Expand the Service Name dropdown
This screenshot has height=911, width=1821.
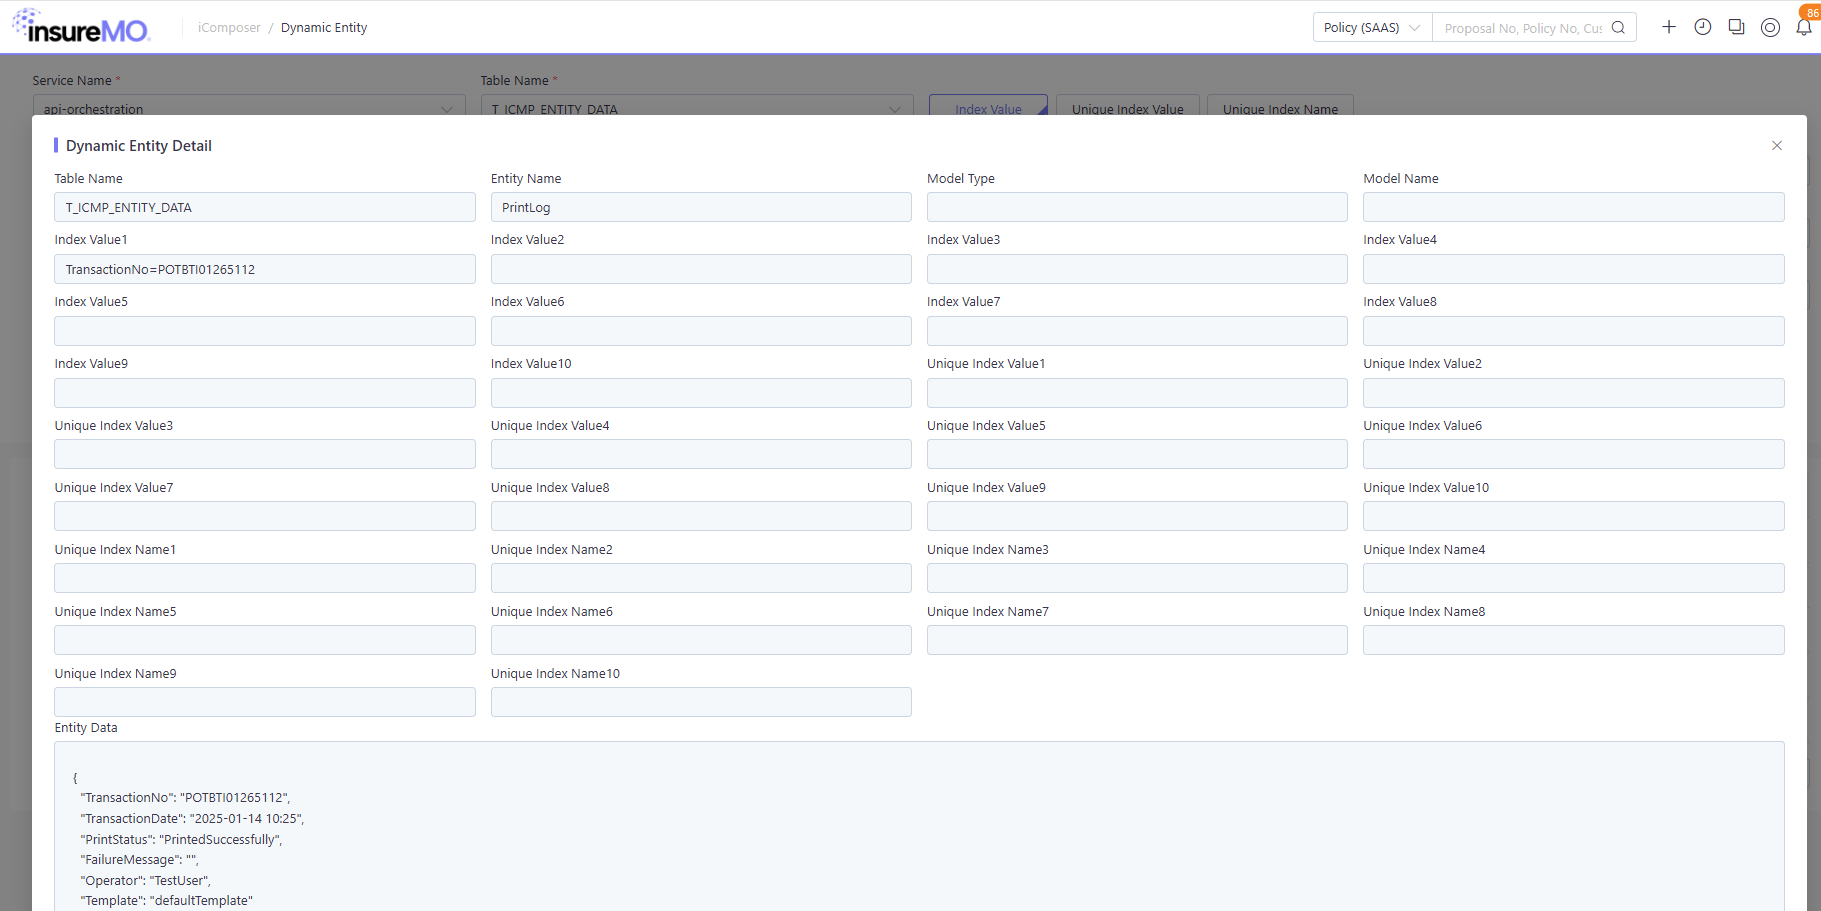[x=249, y=105]
